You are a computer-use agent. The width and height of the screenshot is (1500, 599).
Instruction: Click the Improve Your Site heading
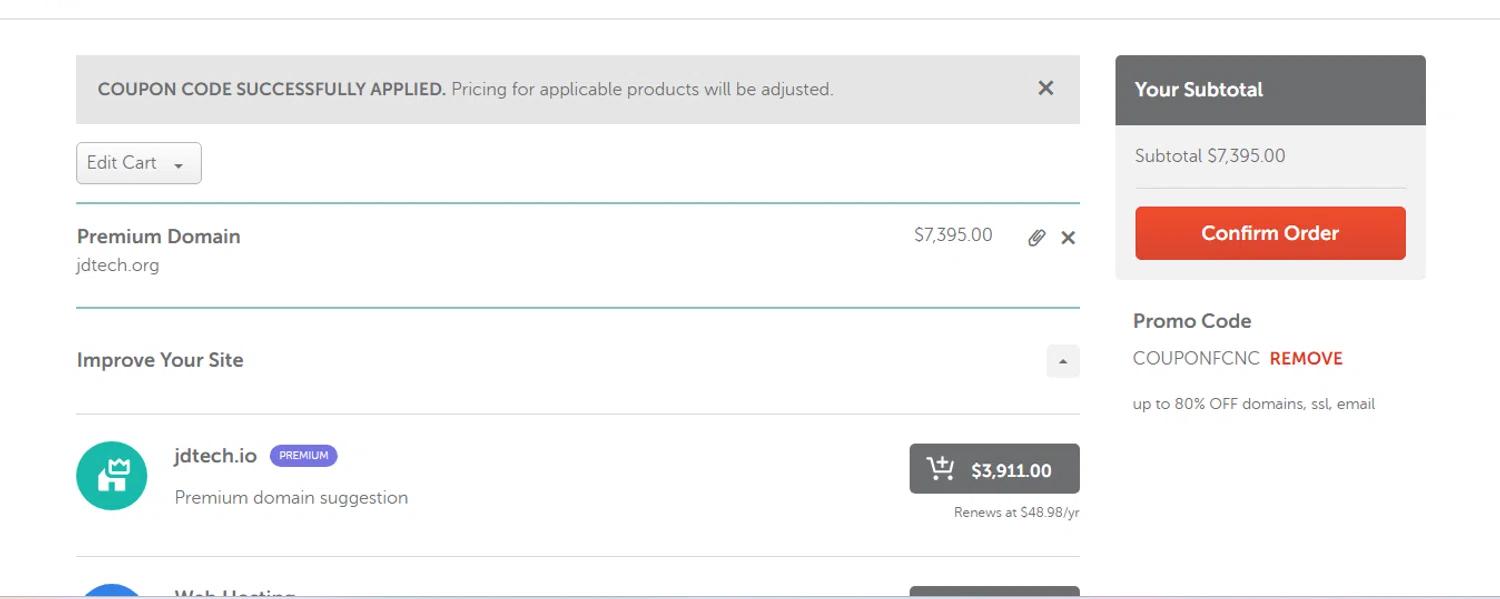[160, 360]
